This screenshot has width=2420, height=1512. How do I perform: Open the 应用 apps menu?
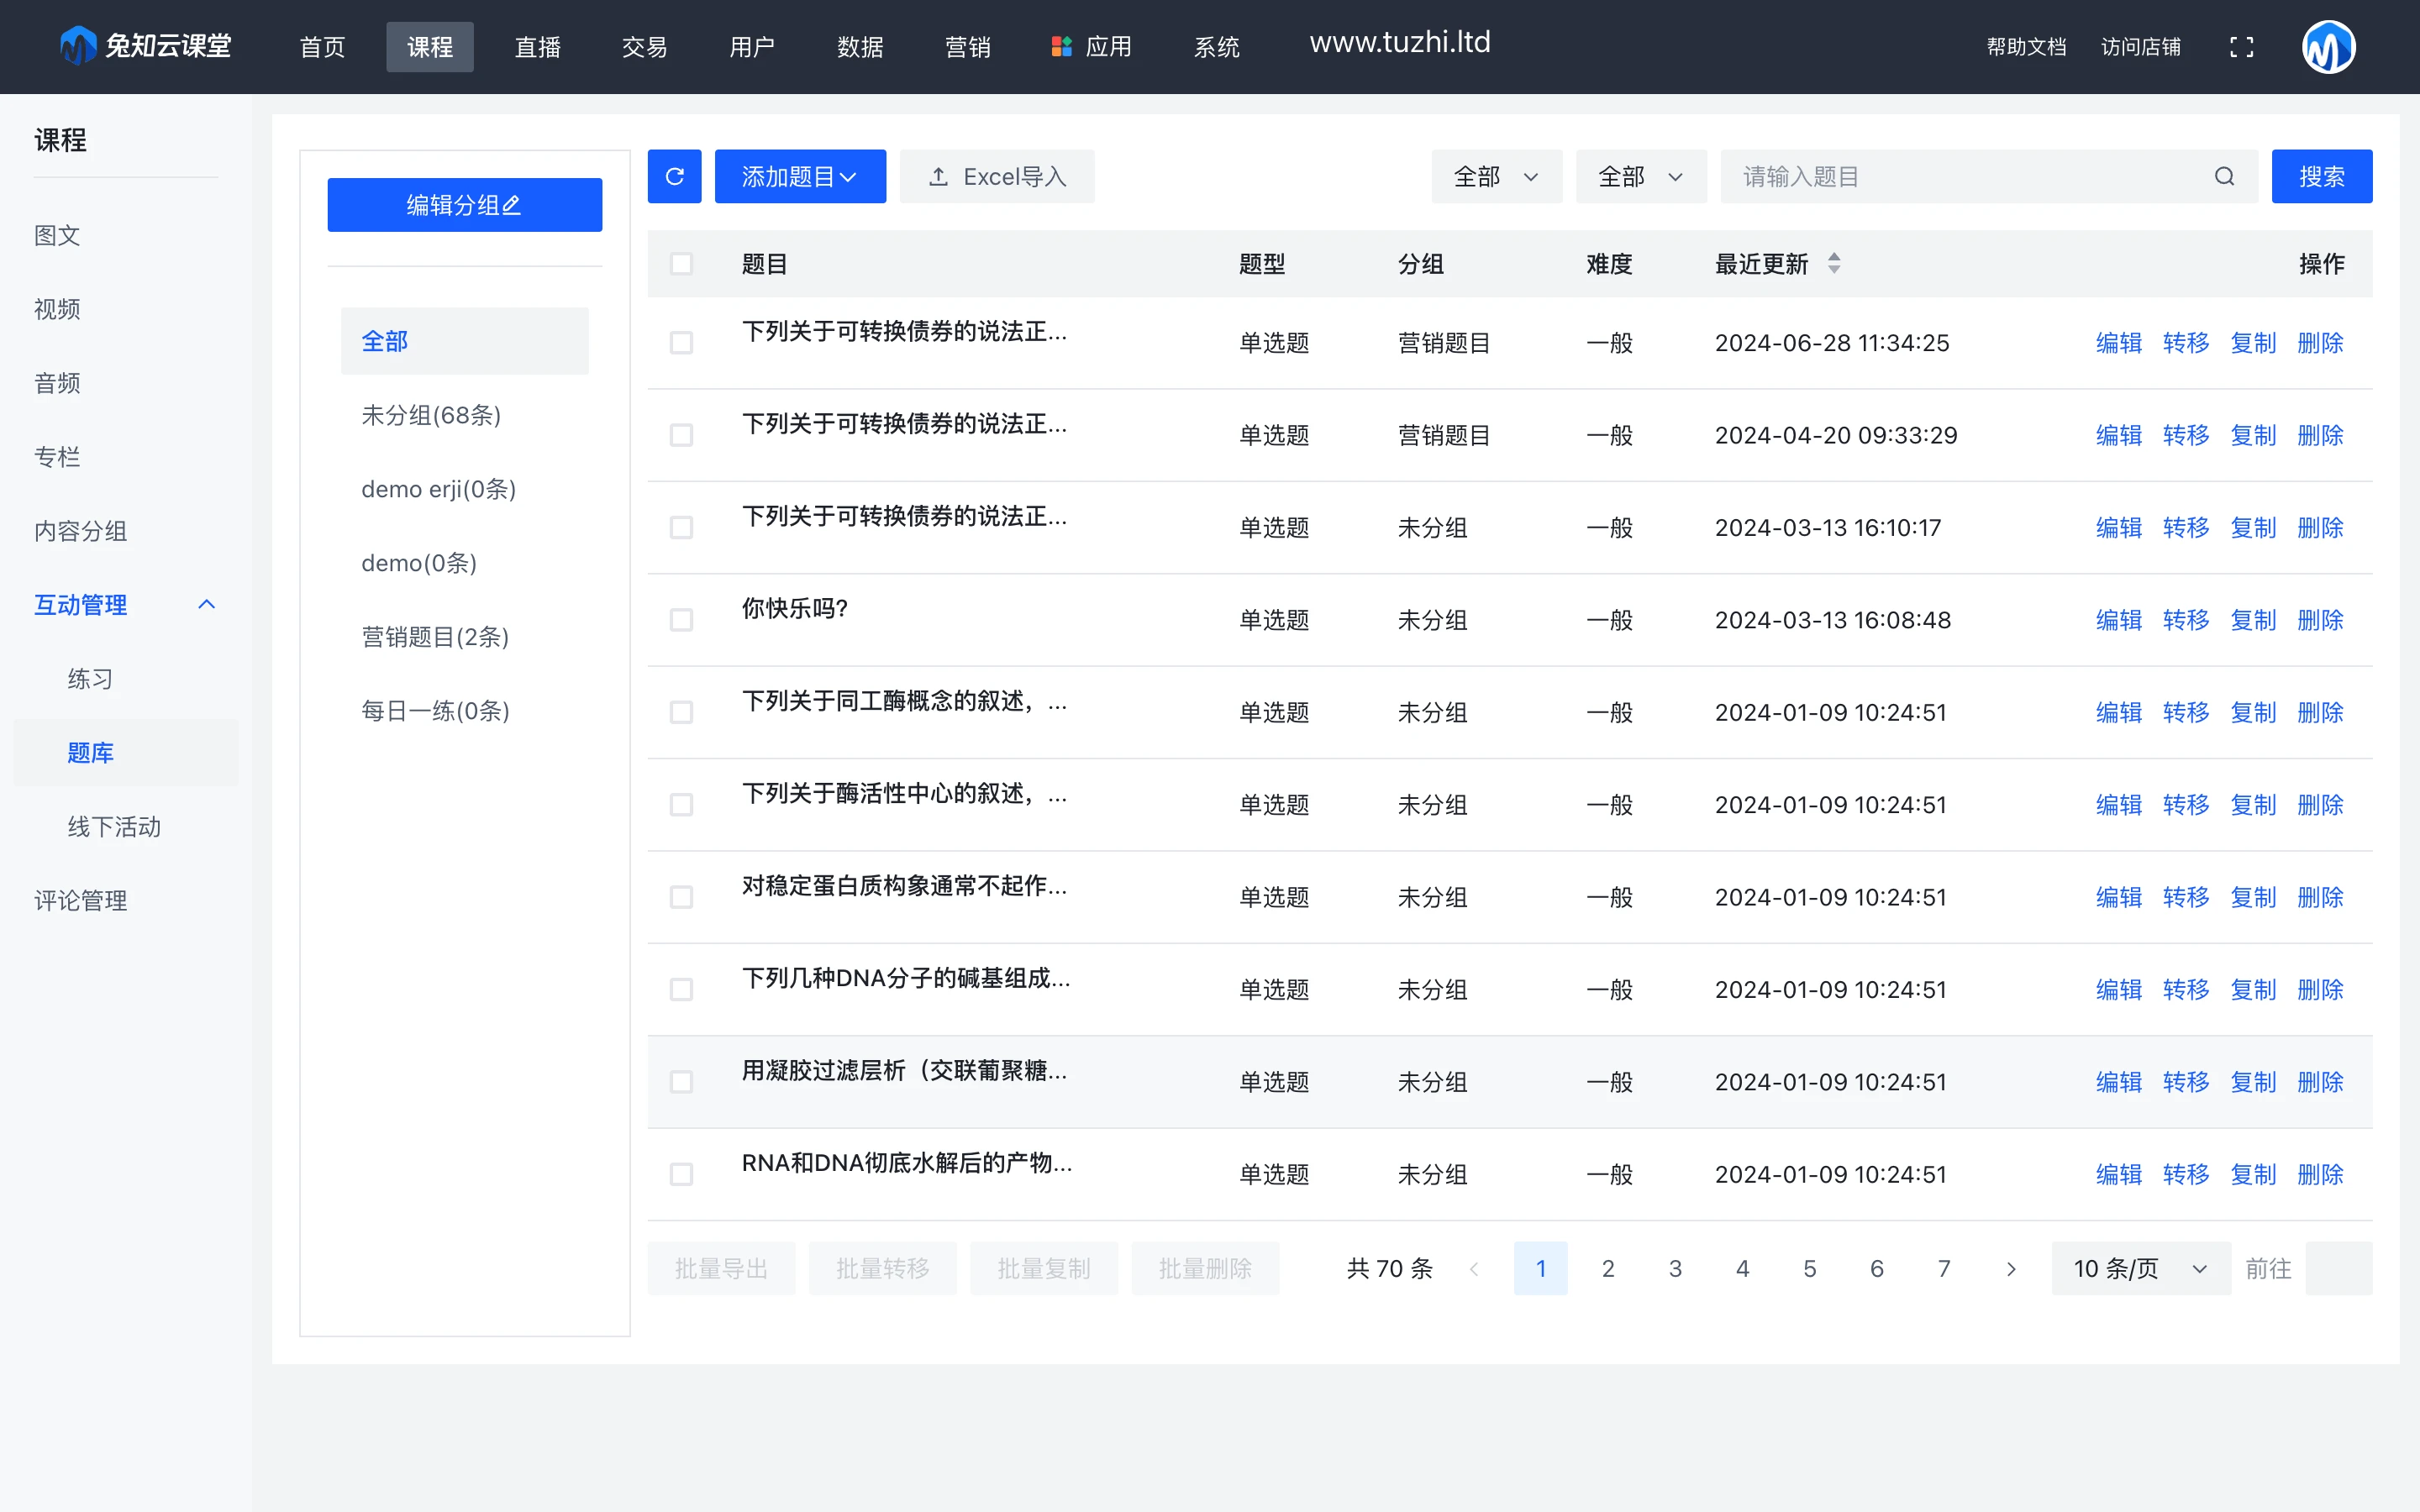point(1091,47)
